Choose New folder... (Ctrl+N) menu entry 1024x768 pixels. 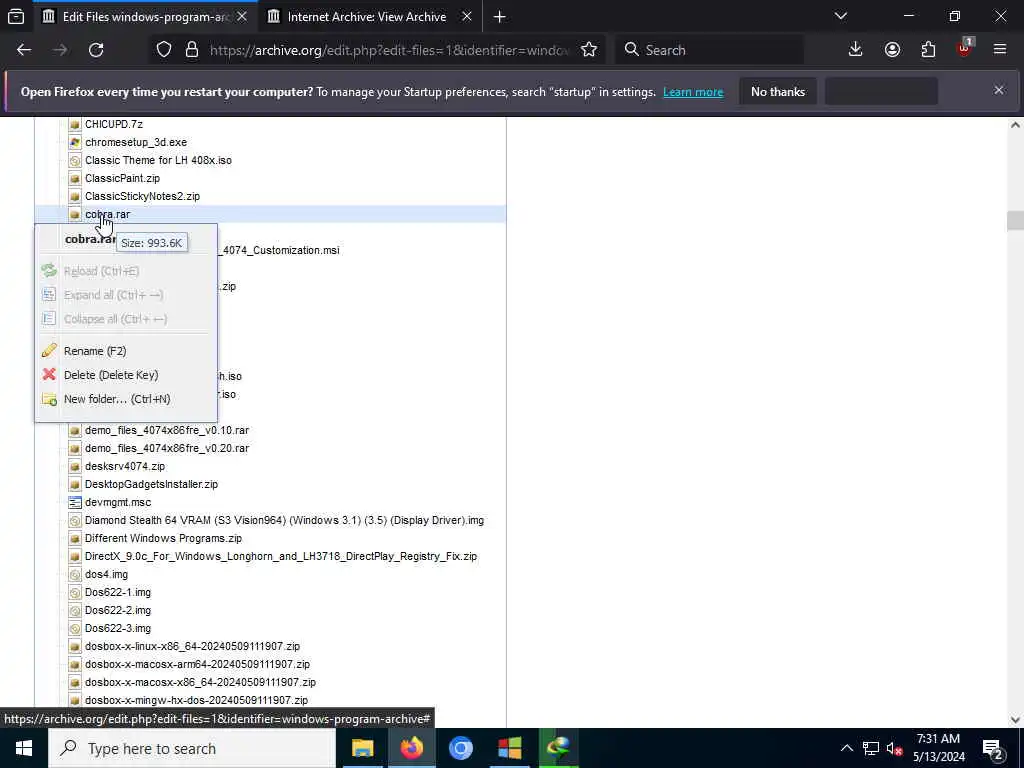point(117,399)
